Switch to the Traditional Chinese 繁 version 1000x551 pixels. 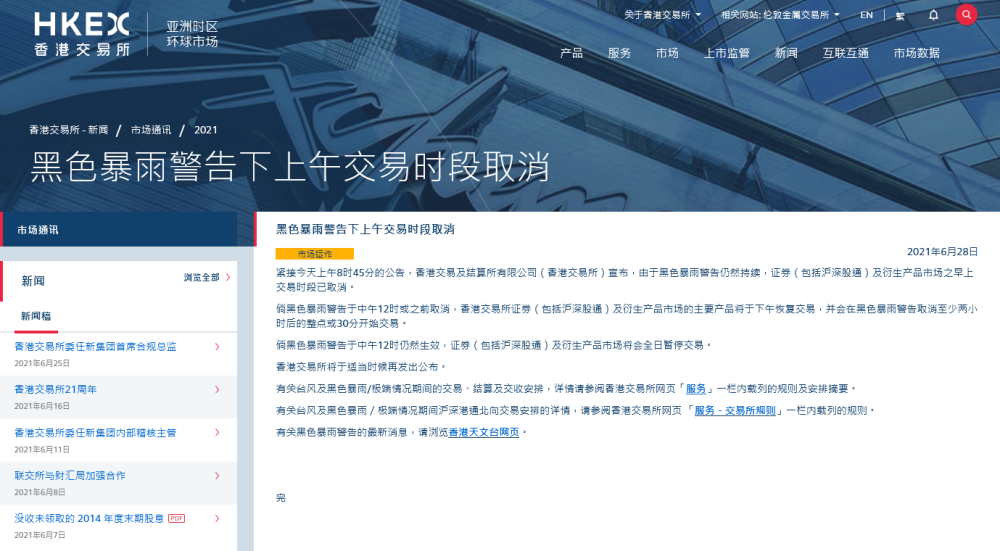(x=900, y=15)
